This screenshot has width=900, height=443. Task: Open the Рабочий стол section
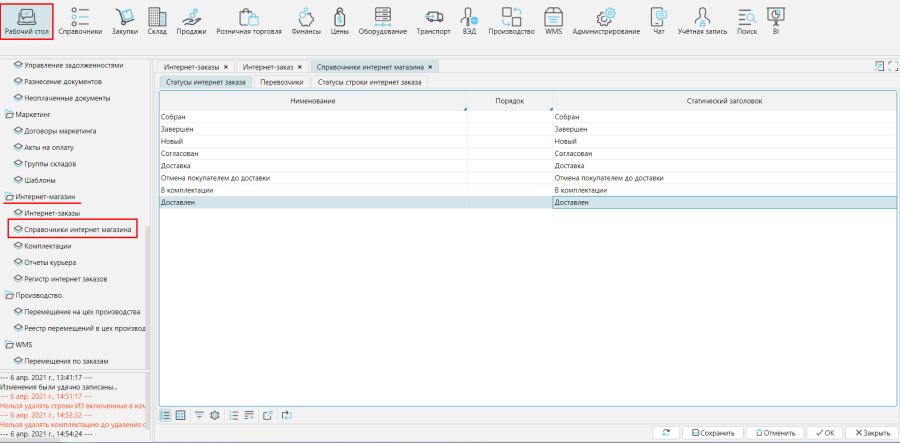tap(27, 21)
